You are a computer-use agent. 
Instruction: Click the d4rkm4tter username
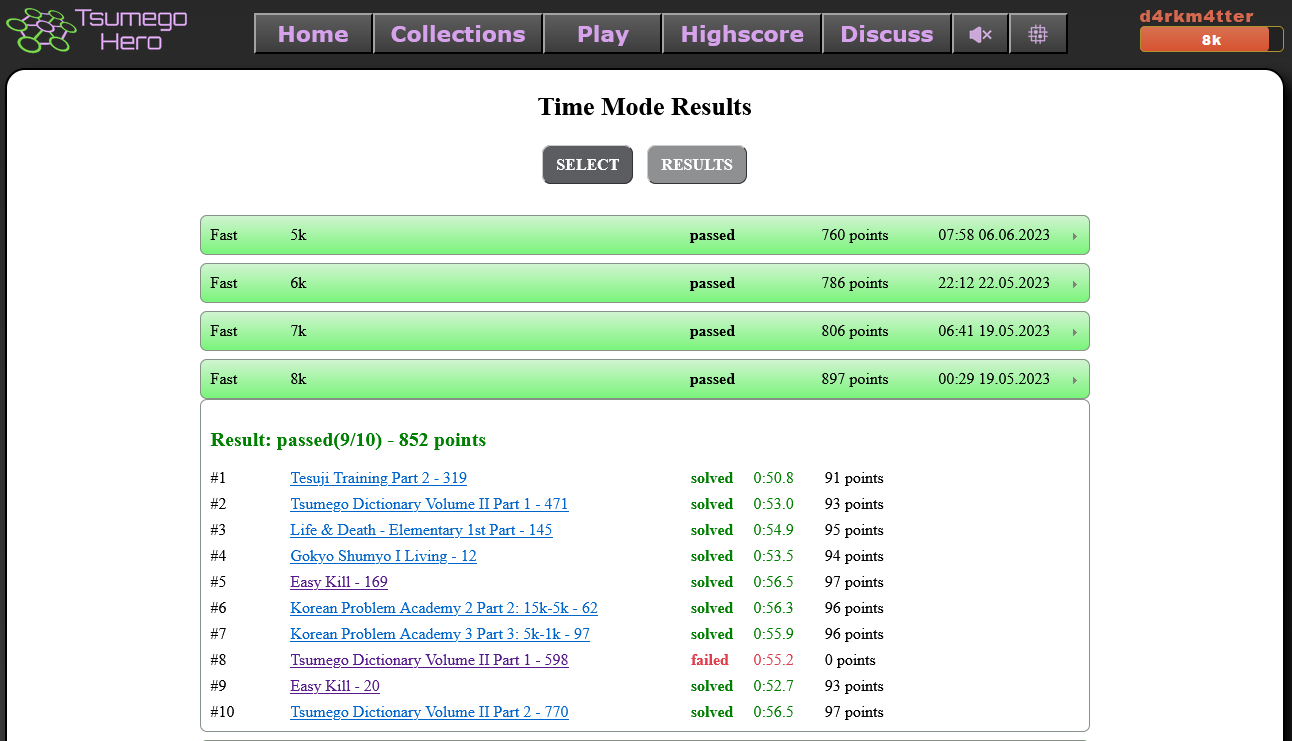1196,16
